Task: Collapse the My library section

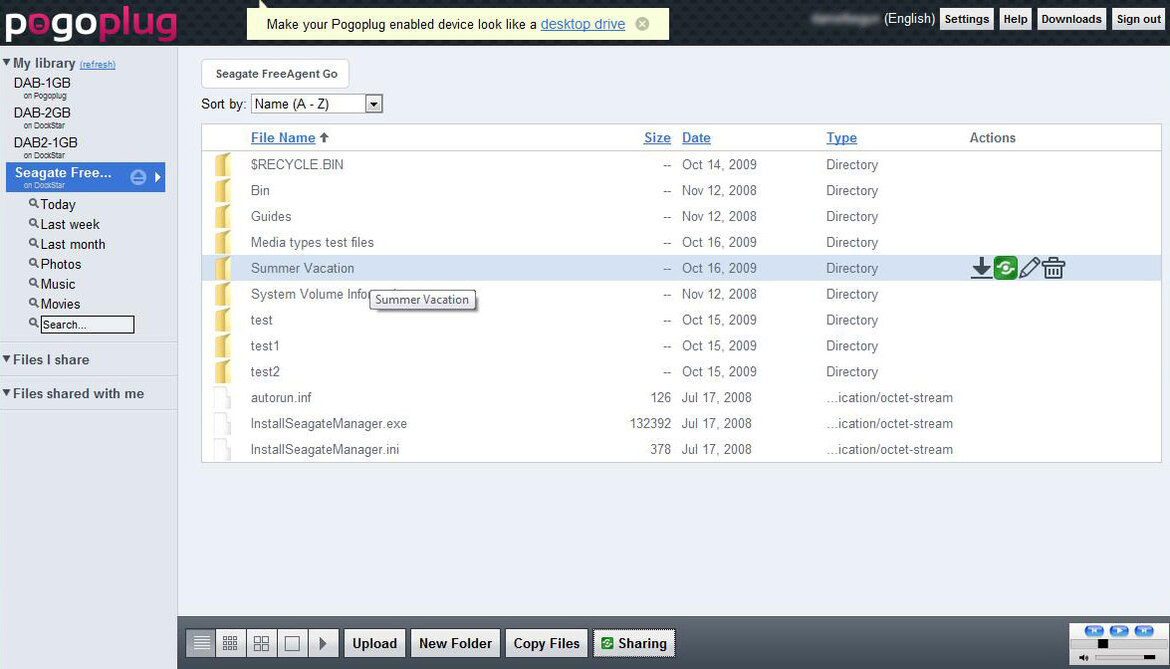Action: pos(7,63)
